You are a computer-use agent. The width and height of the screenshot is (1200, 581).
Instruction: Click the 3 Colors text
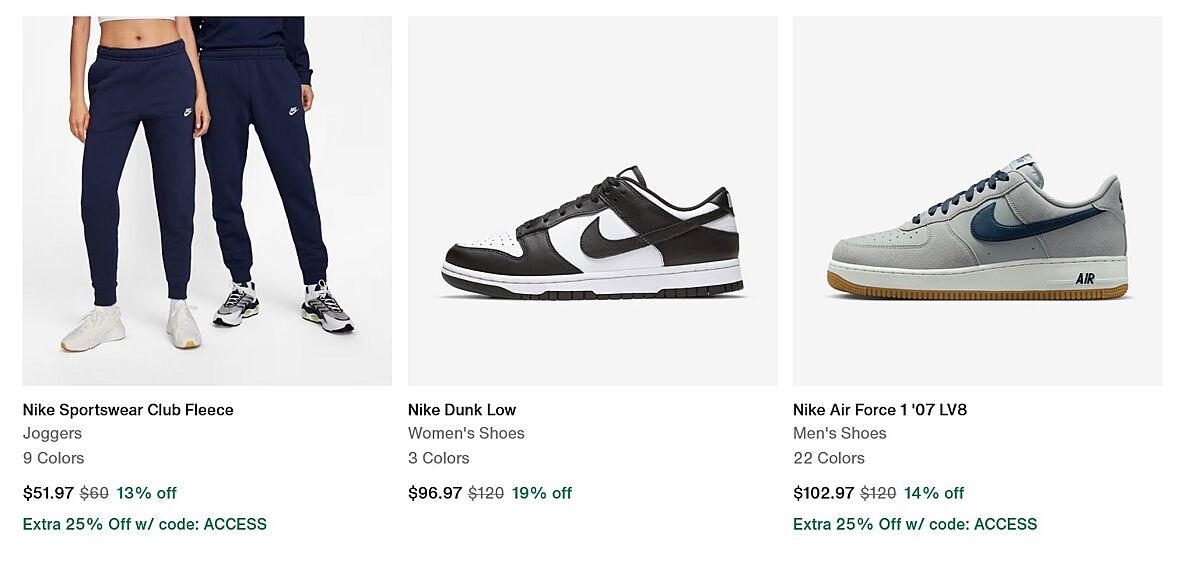tap(438, 458)
